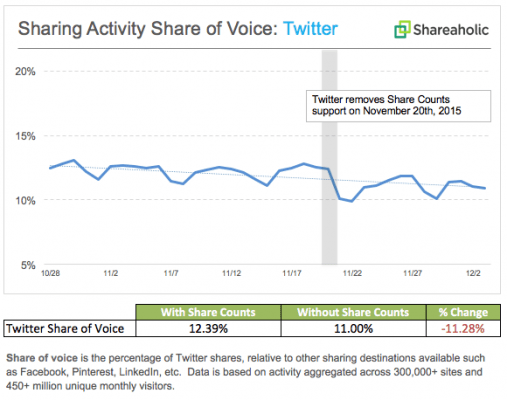Click the gray November 20th highlight bar
507x400 pixels.
[329, 157]
